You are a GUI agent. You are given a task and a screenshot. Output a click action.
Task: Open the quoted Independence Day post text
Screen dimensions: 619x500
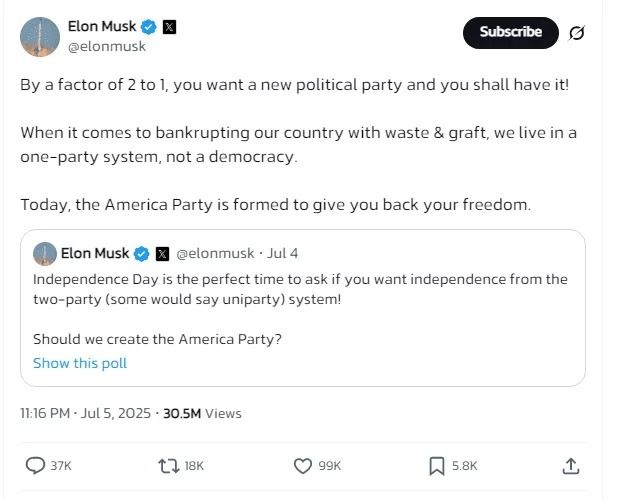pyautogui.click(x=300, y=288)
